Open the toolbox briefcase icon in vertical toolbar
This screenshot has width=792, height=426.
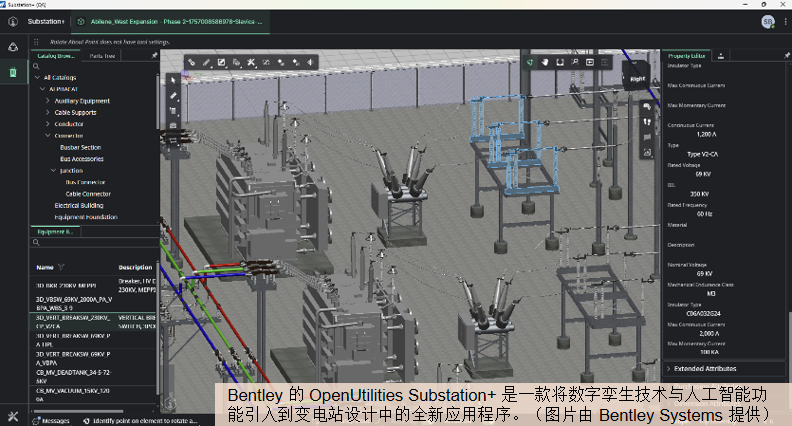[173, 125]
